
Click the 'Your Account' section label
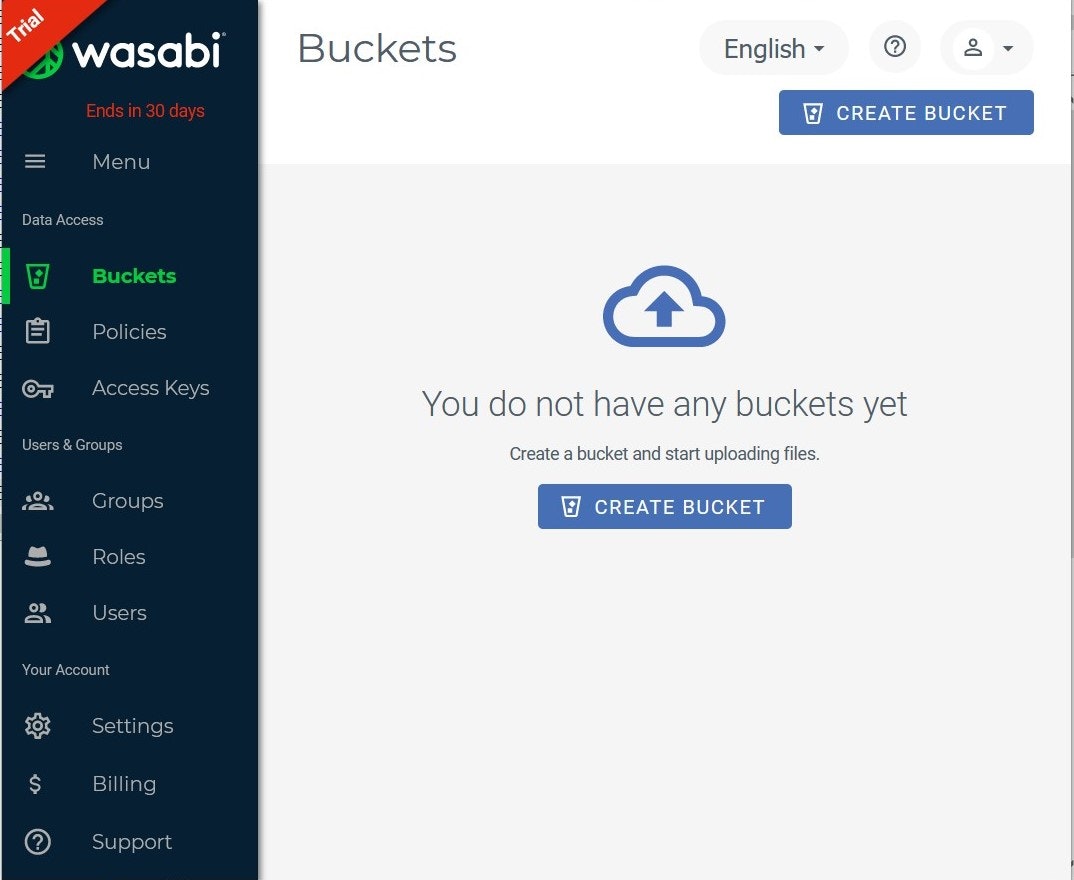(x=66, y=670)
